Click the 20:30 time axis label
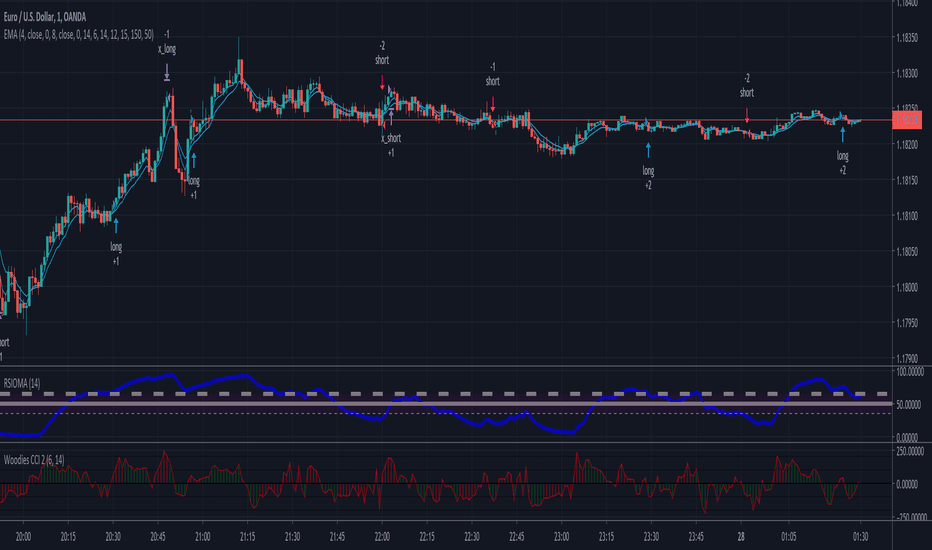Screen dimensions: 932x550 (113, 537)
